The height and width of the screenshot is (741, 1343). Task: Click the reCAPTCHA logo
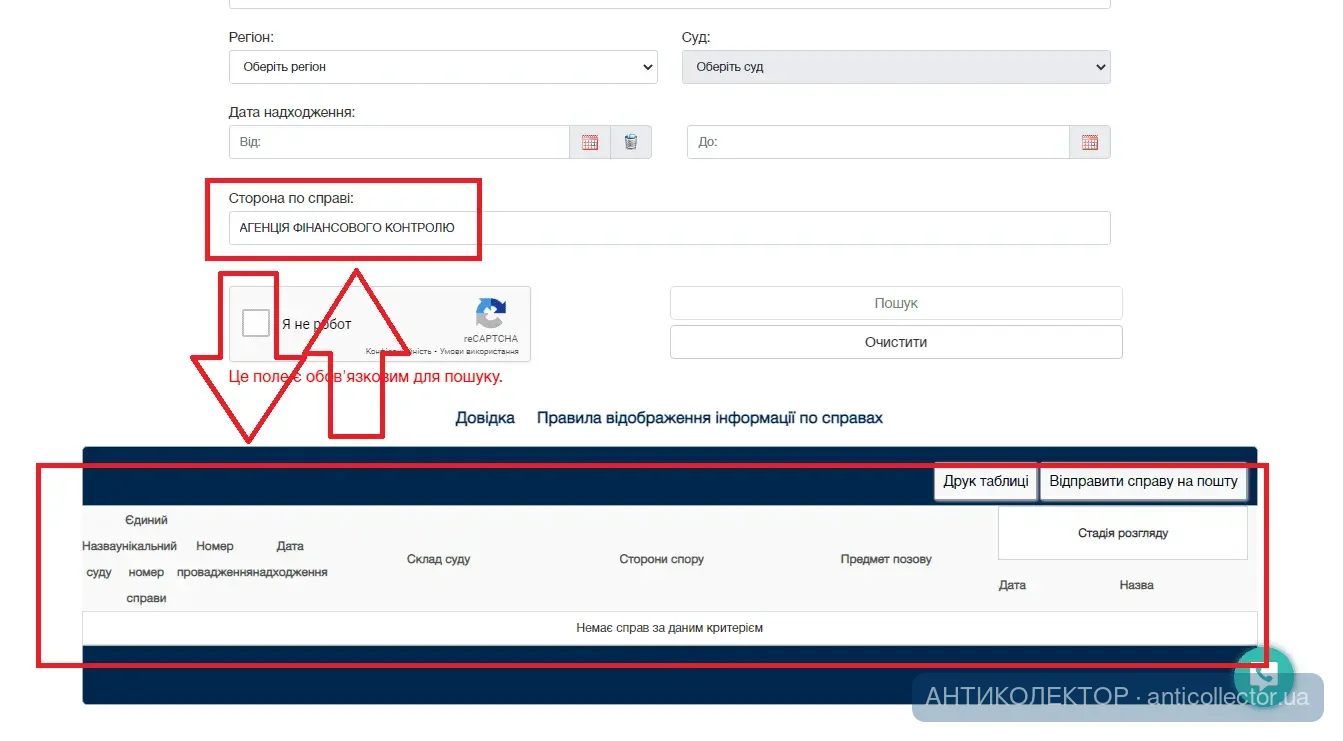tap(491, 314)
